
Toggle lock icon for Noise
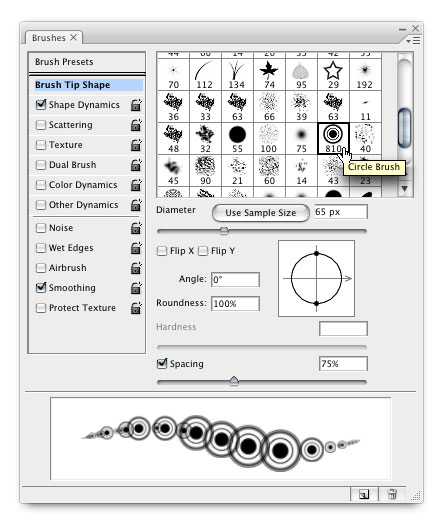(136, 228)
